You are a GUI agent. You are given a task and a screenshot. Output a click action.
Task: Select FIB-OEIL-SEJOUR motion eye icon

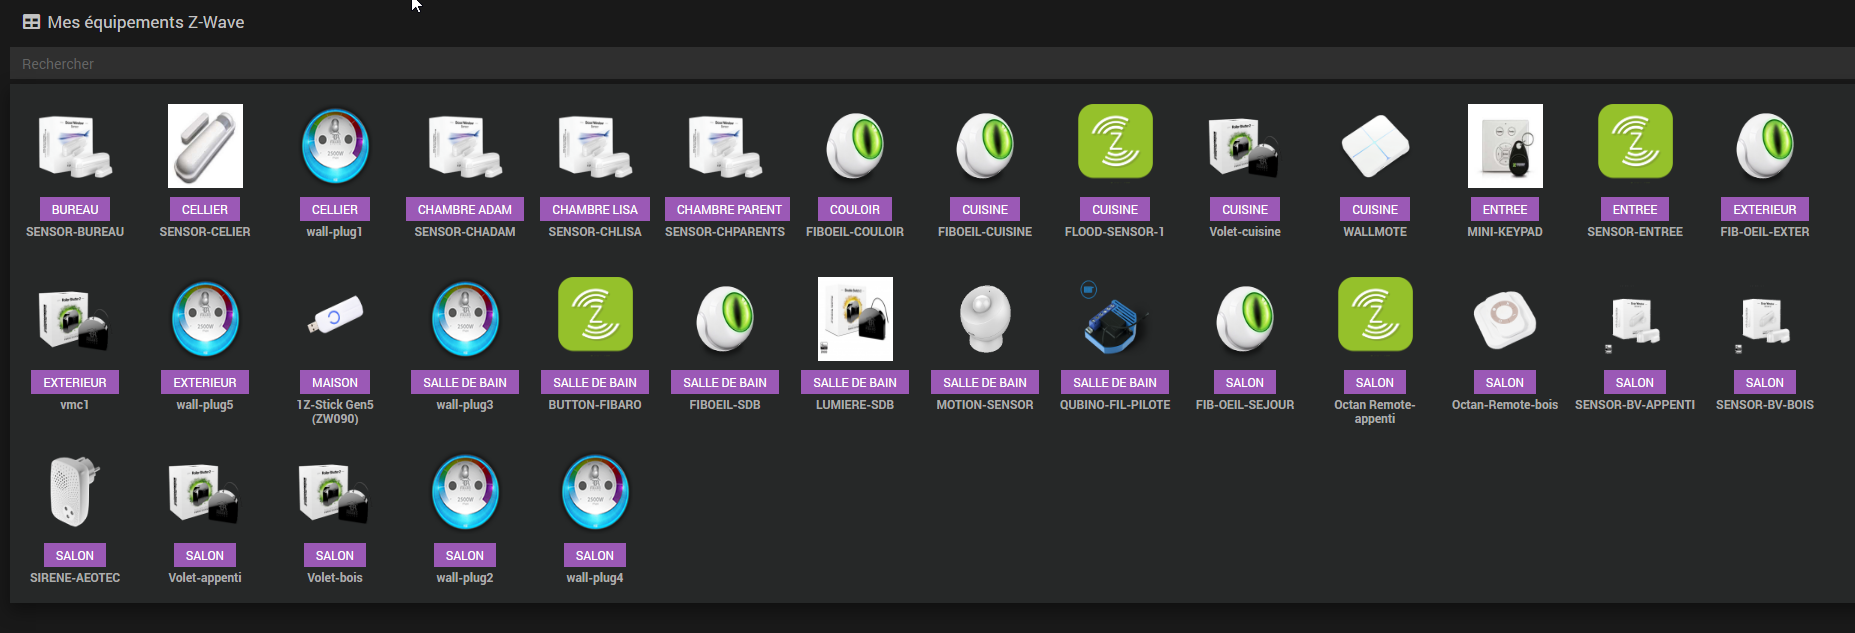pyautogui.click(x=1245, y=319)
